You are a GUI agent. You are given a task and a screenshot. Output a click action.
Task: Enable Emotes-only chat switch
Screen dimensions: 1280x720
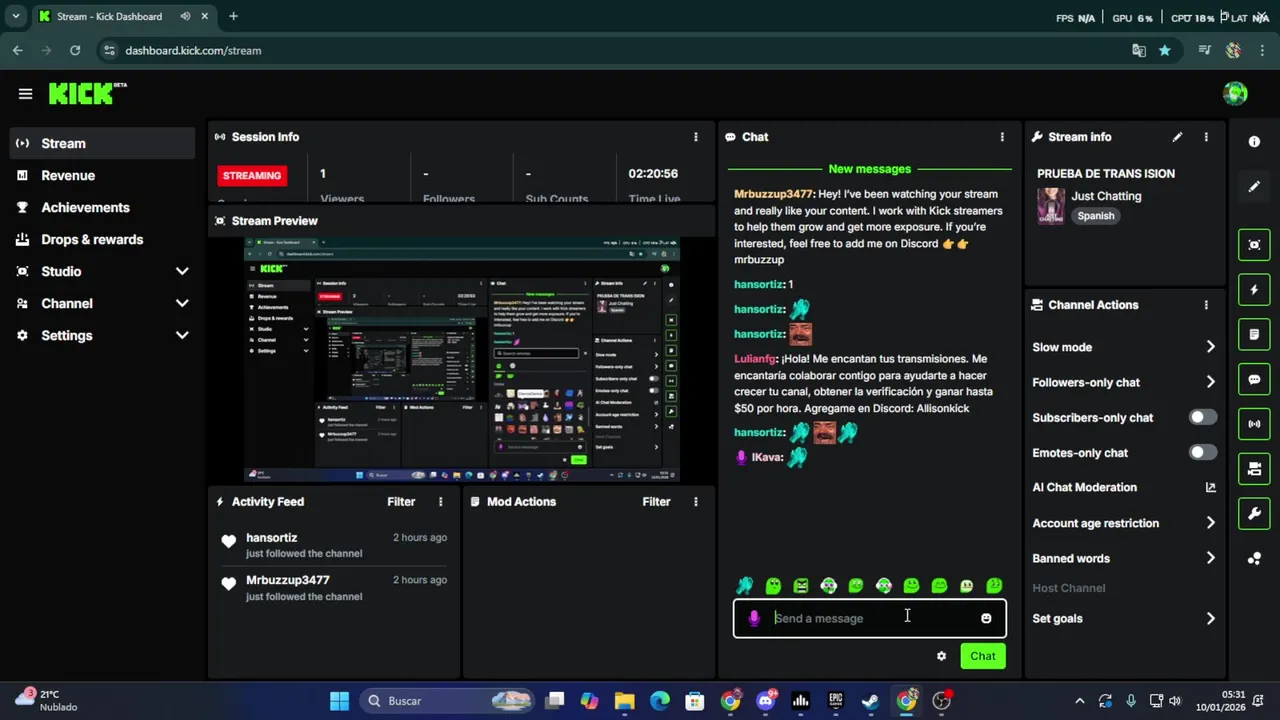(x=1203, y=452)
